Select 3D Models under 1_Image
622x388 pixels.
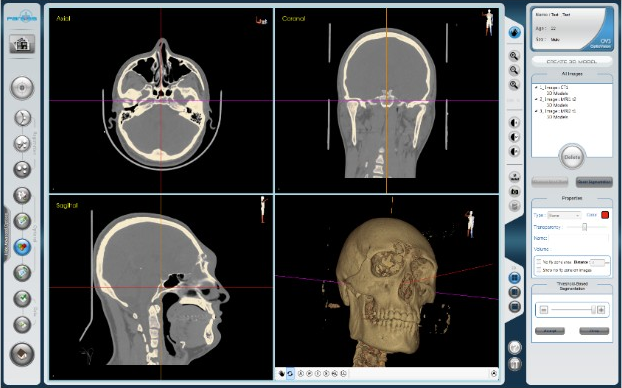(557, 93)
